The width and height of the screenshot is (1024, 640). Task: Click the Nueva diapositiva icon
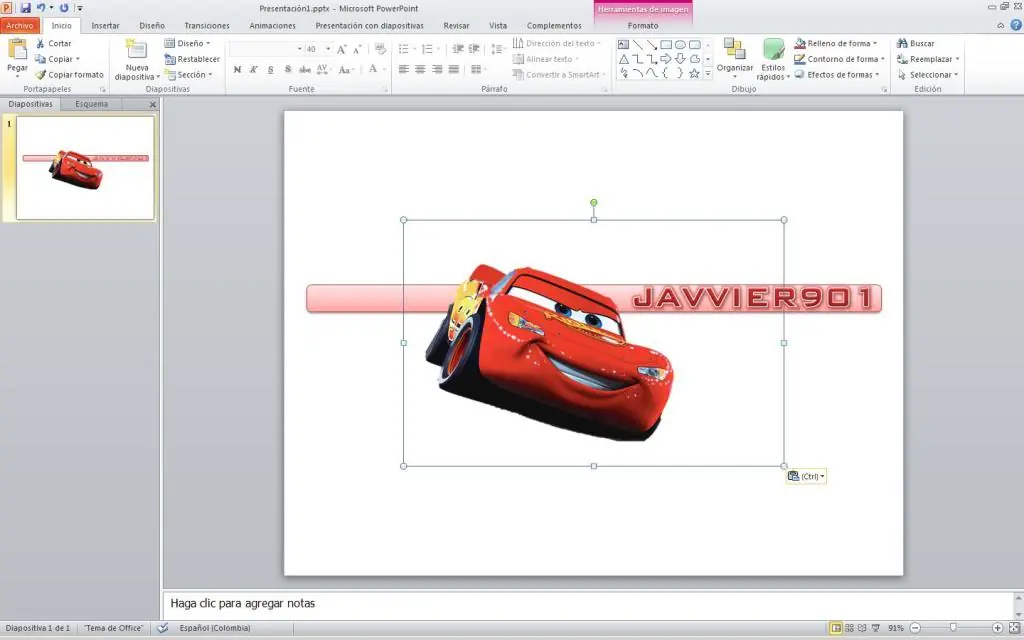pyautogui.click(x=136, y=50)
